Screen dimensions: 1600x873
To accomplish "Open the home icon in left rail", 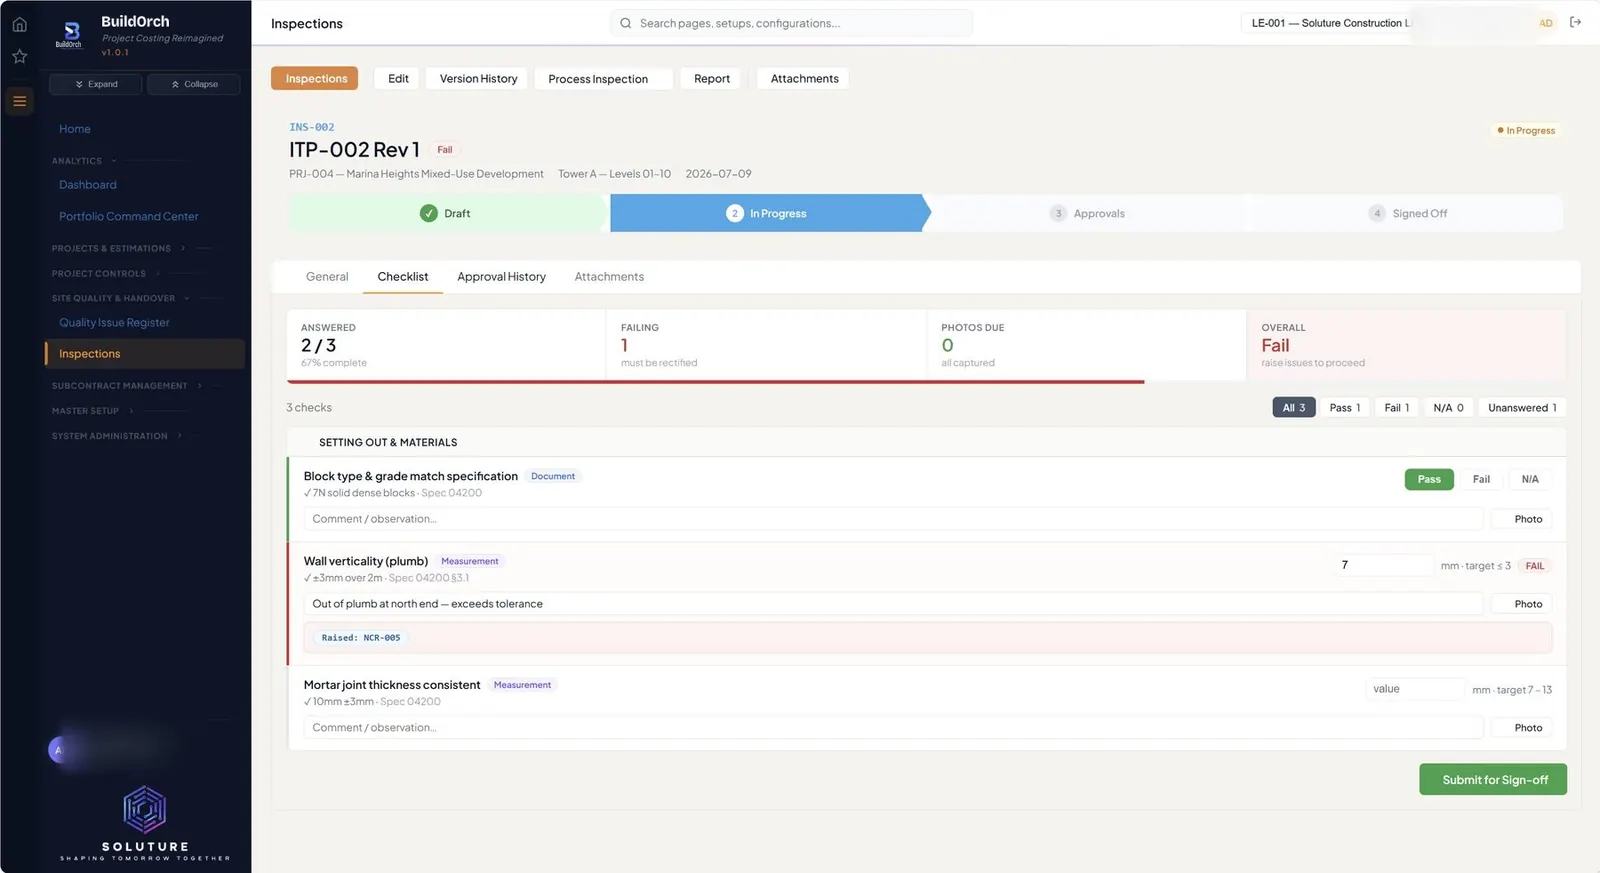I will (19, 24).
